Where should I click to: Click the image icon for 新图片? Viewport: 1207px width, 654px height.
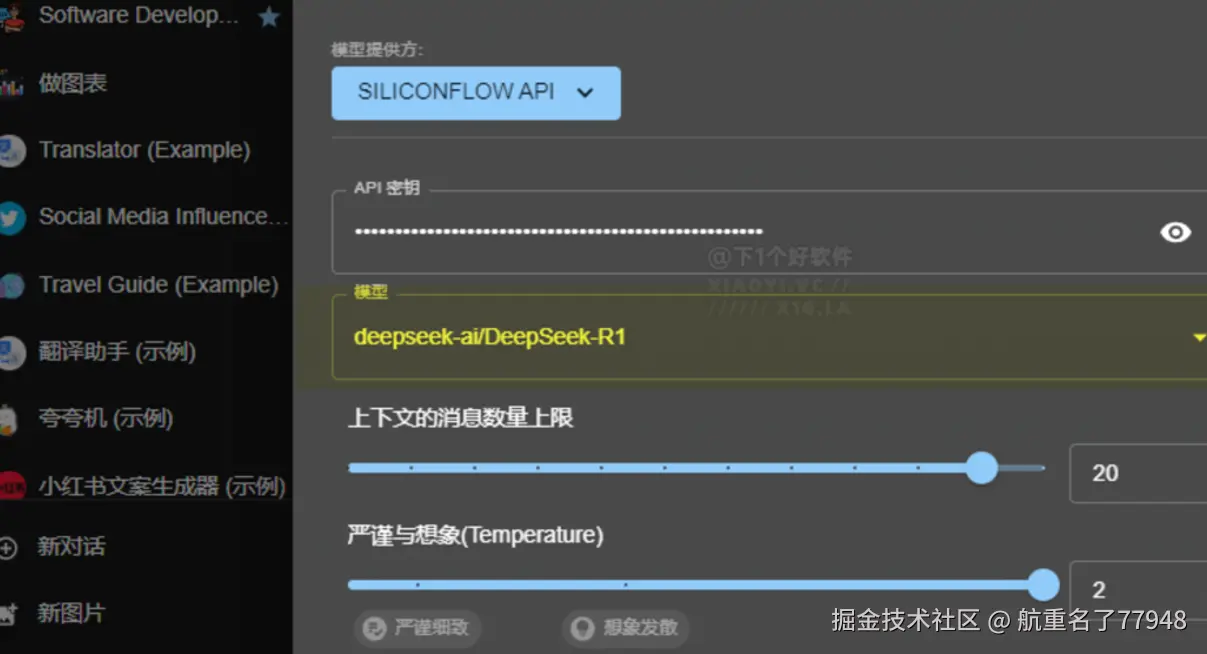(8, 614)
